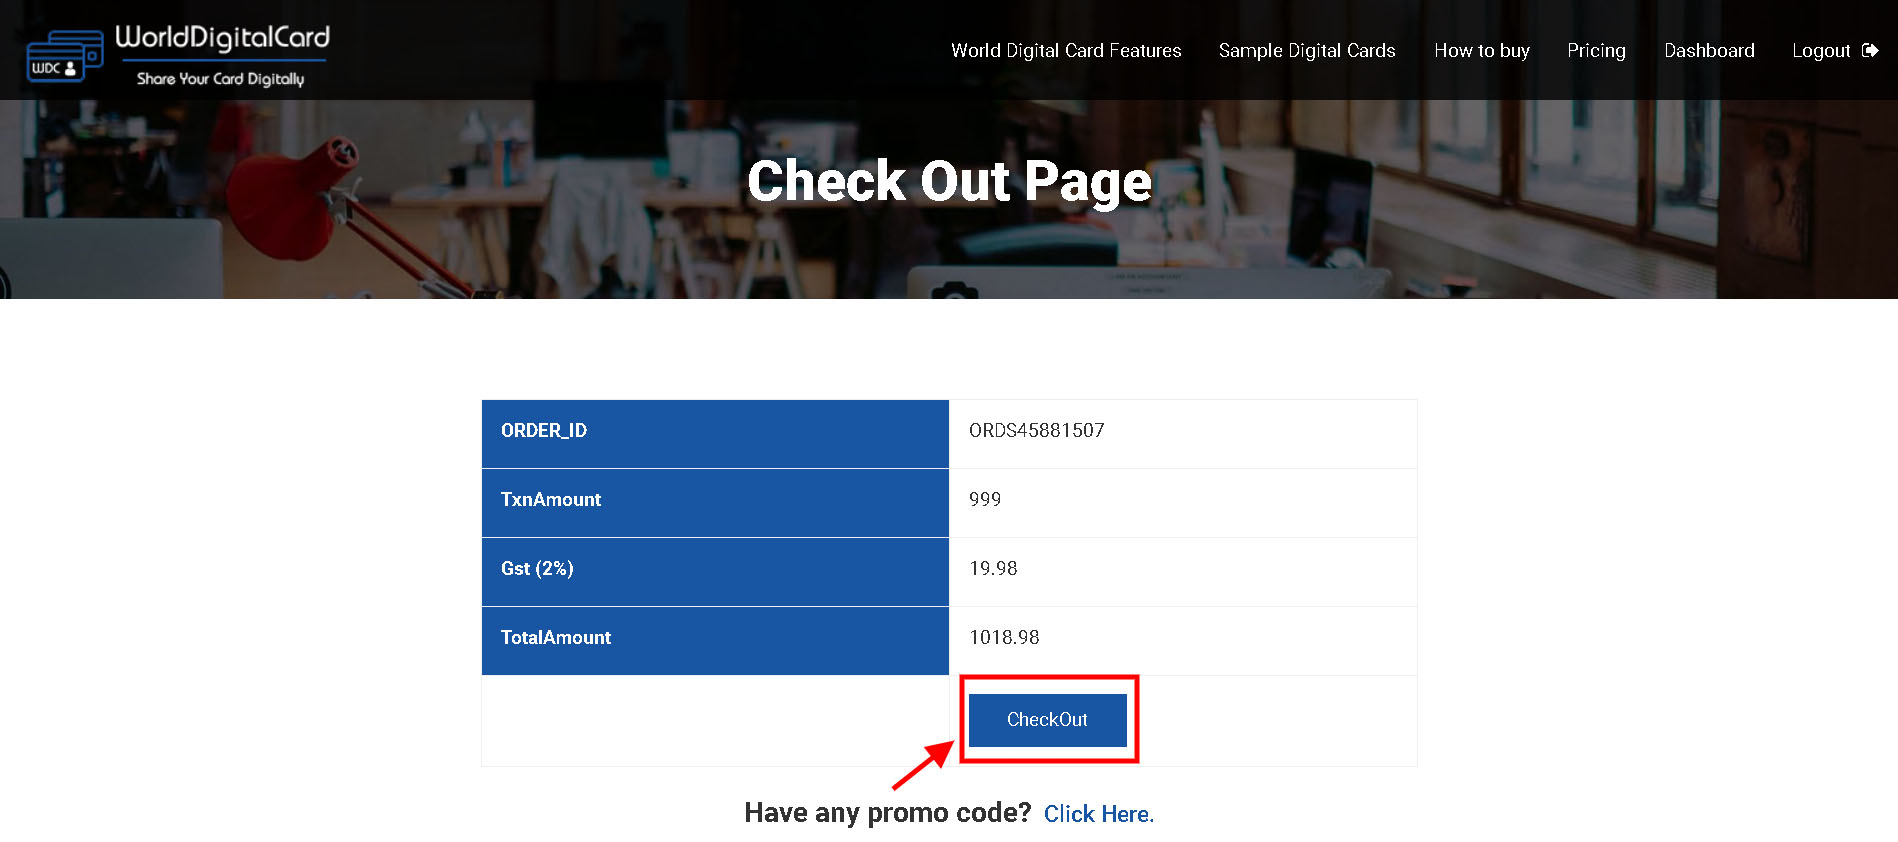This screenshot has height=842, width=1898.
Task: Open the Pricing page
Action: pos(1596,51)
